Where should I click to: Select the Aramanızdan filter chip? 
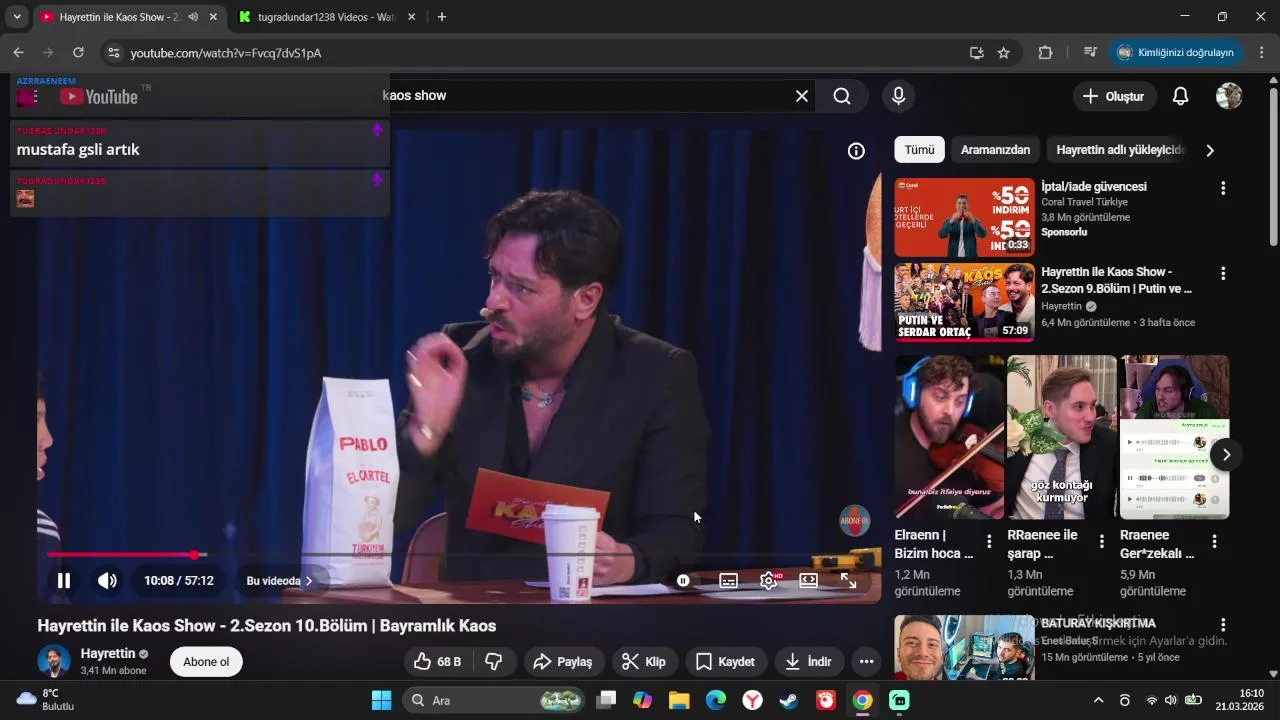coord(995,150)
